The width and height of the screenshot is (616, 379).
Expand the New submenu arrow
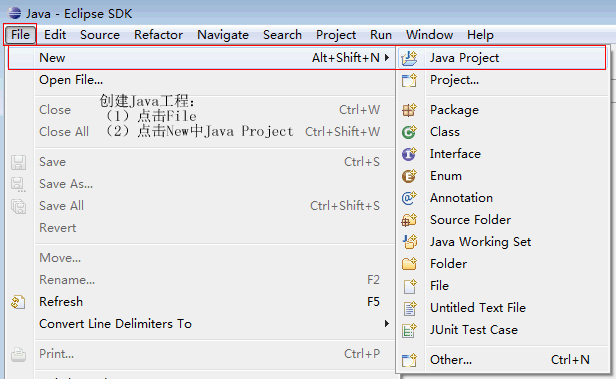387,58
